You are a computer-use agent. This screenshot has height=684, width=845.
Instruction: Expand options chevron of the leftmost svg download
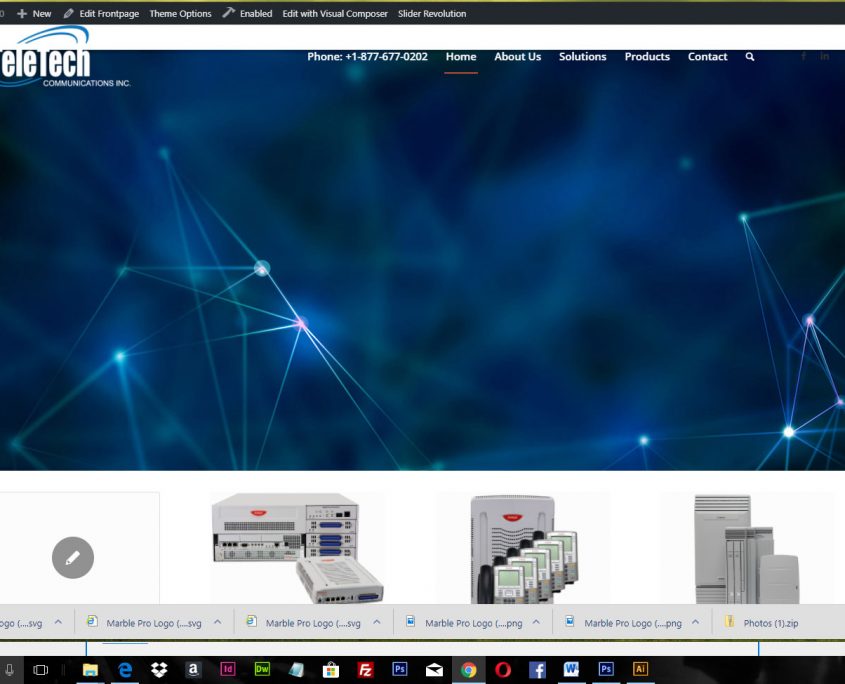pyautogui.click(x=58, y=622)
